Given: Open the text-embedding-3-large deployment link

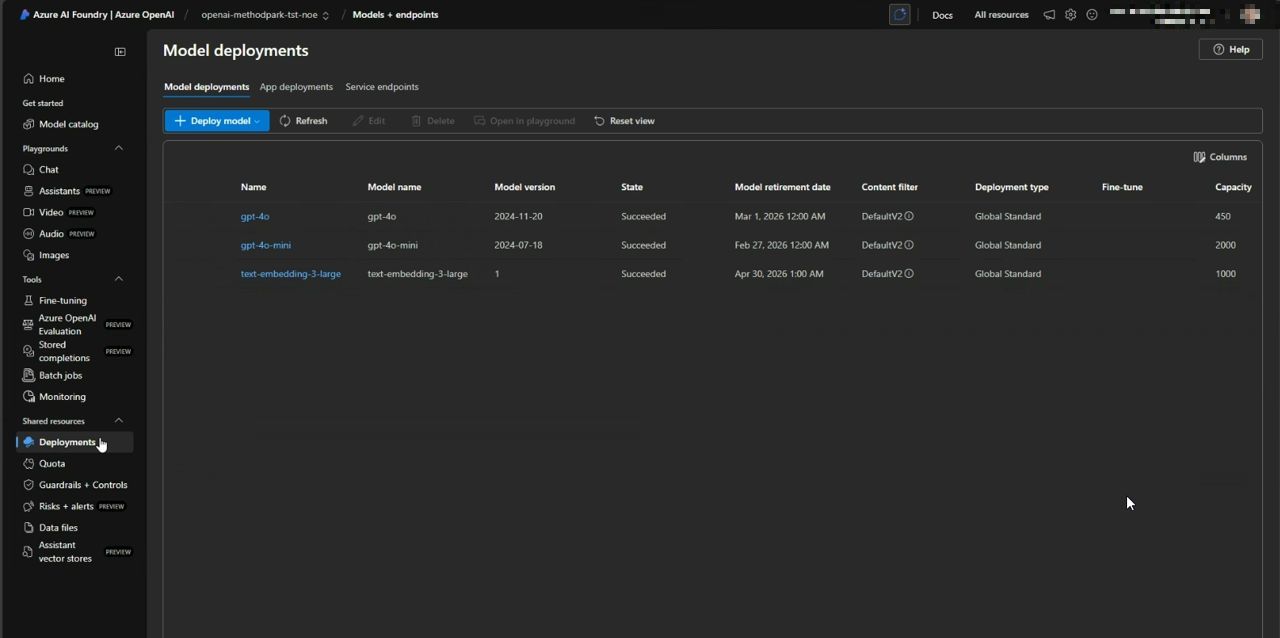Looking at the screenshot, I should click(291, 274).
